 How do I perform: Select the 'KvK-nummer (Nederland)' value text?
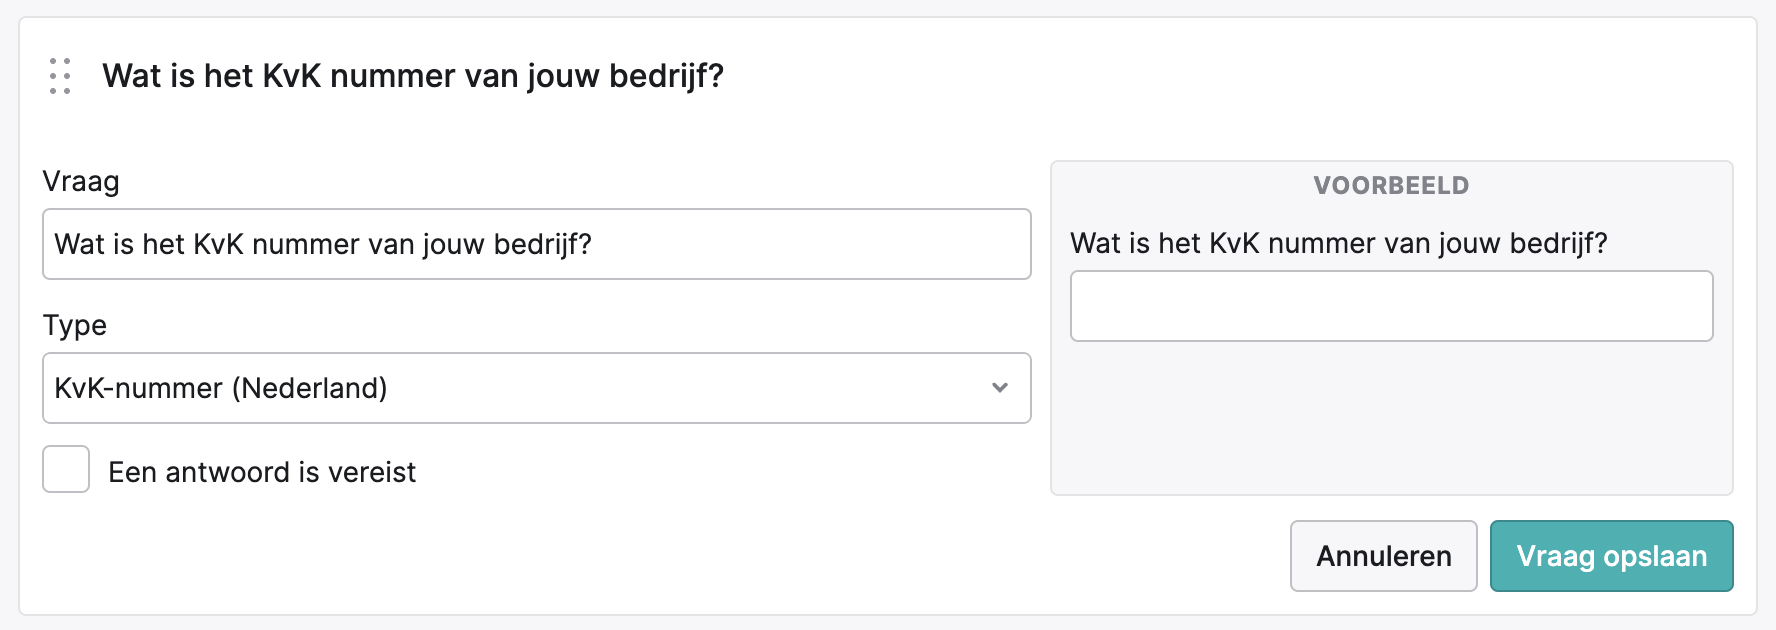(x=221, y=388)
